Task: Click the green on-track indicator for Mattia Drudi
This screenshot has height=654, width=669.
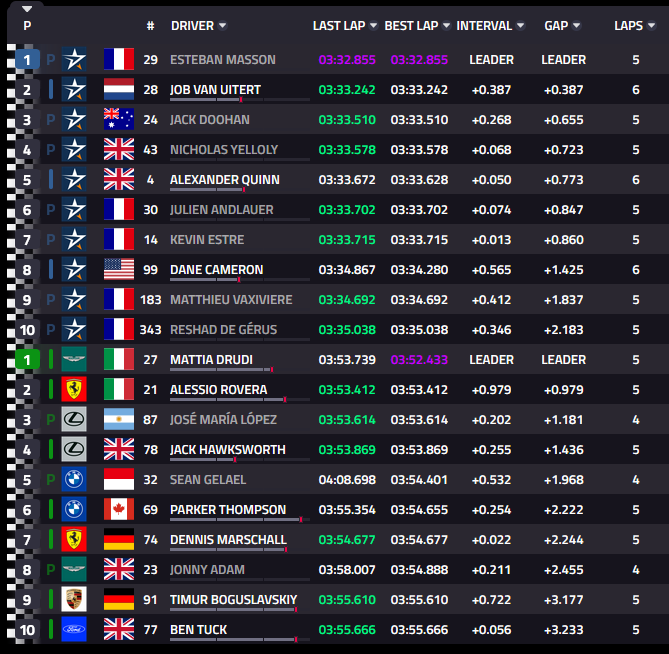Action: 51,359
